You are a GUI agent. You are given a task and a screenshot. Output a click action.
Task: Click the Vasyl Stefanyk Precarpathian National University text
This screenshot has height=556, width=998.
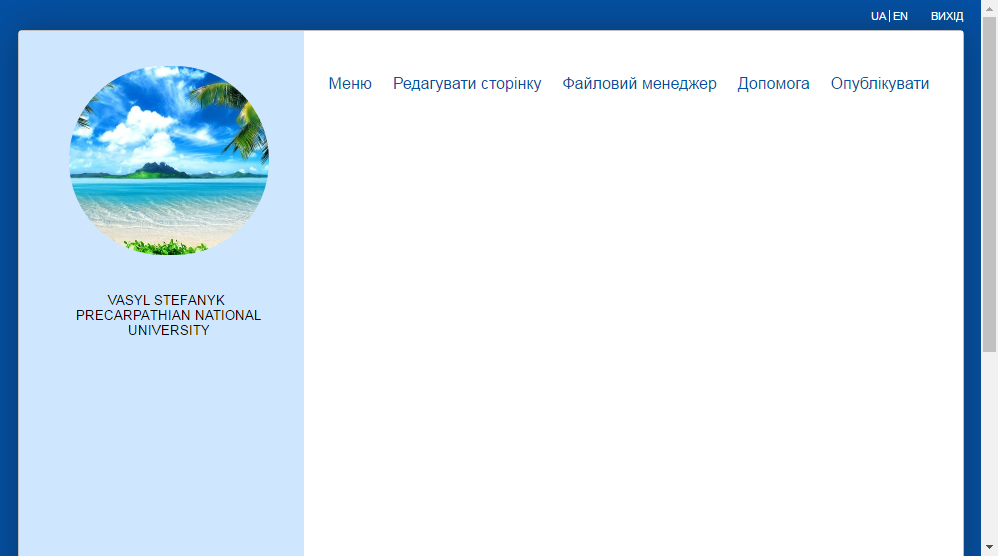pos(169,315)
